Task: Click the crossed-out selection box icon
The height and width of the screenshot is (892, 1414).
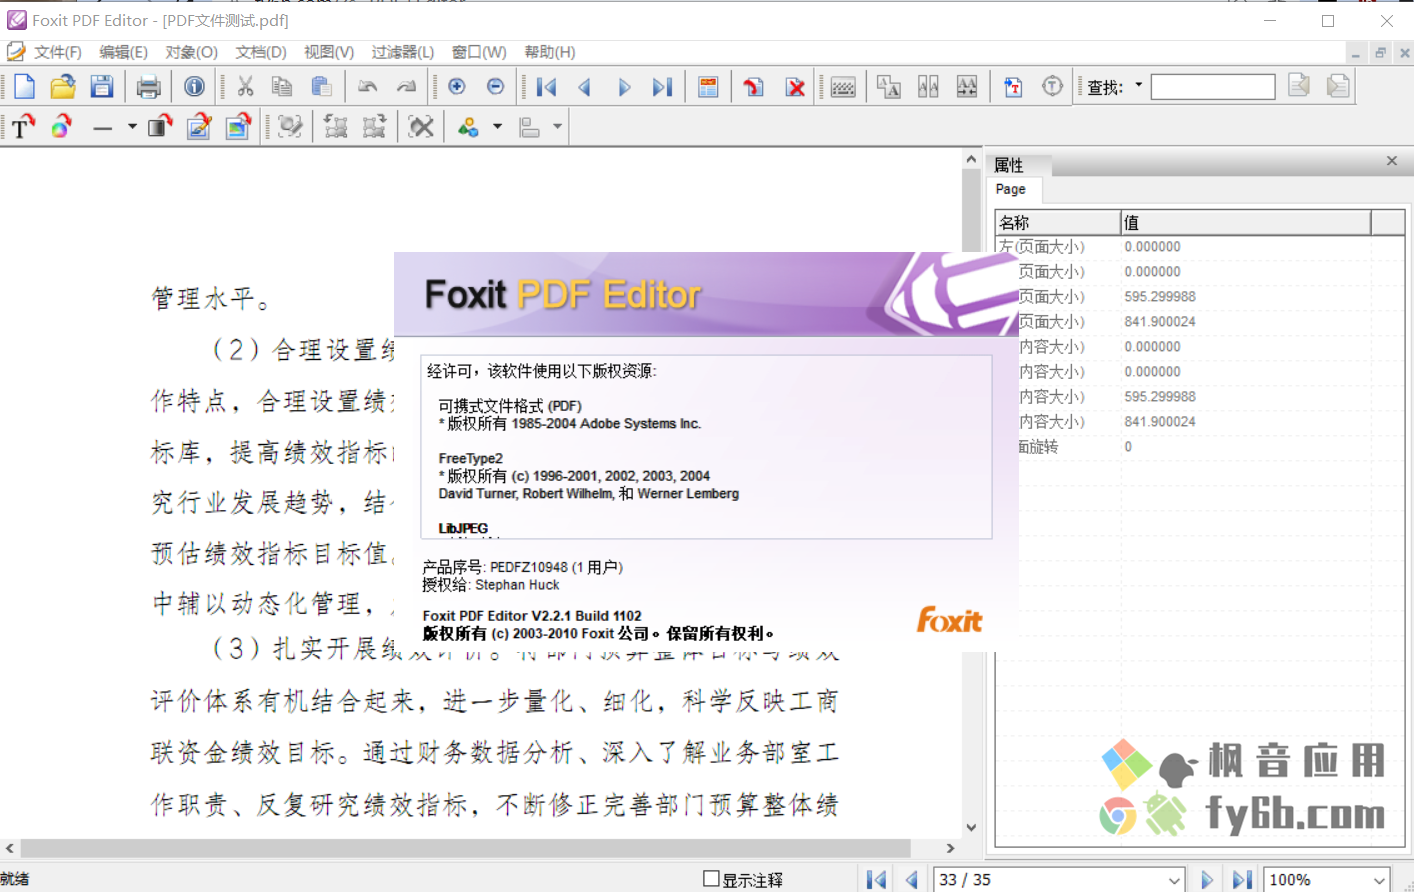Action: (x=421, y=127)
